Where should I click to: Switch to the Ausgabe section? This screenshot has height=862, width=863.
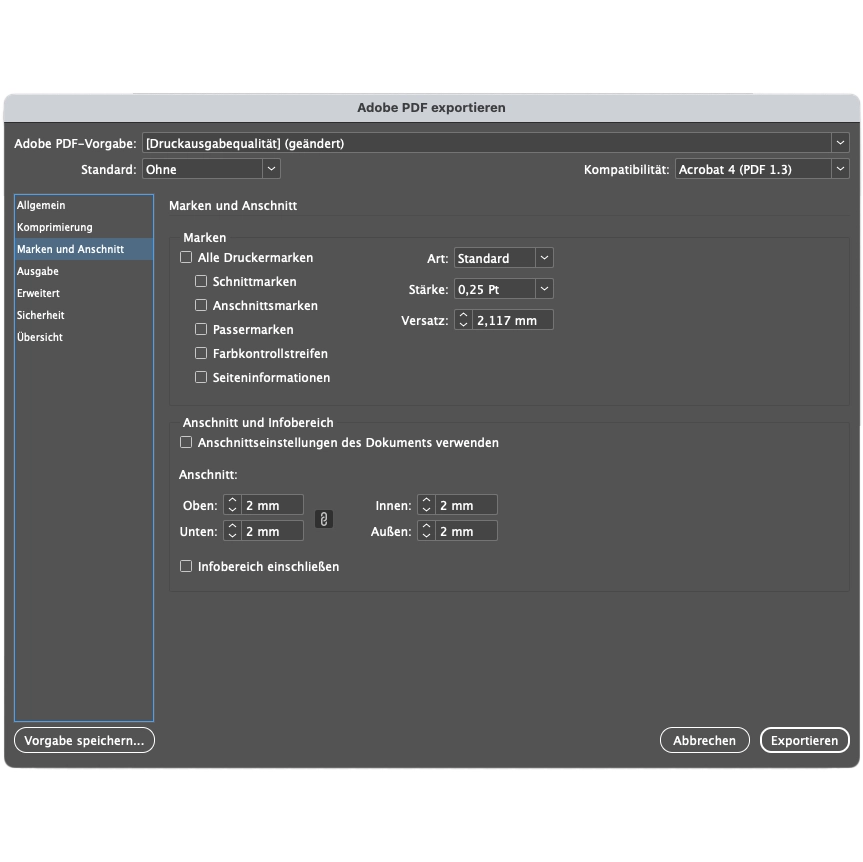(x=84, y=271)
